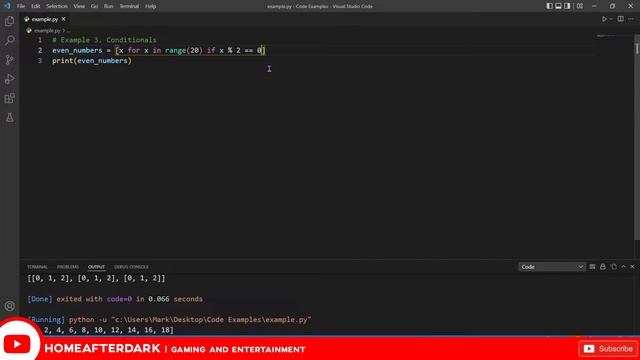The height and width of the screenshot is (360, 640).
Task: Click line number 2 in the gutter
Action: [x=40, y=50]
